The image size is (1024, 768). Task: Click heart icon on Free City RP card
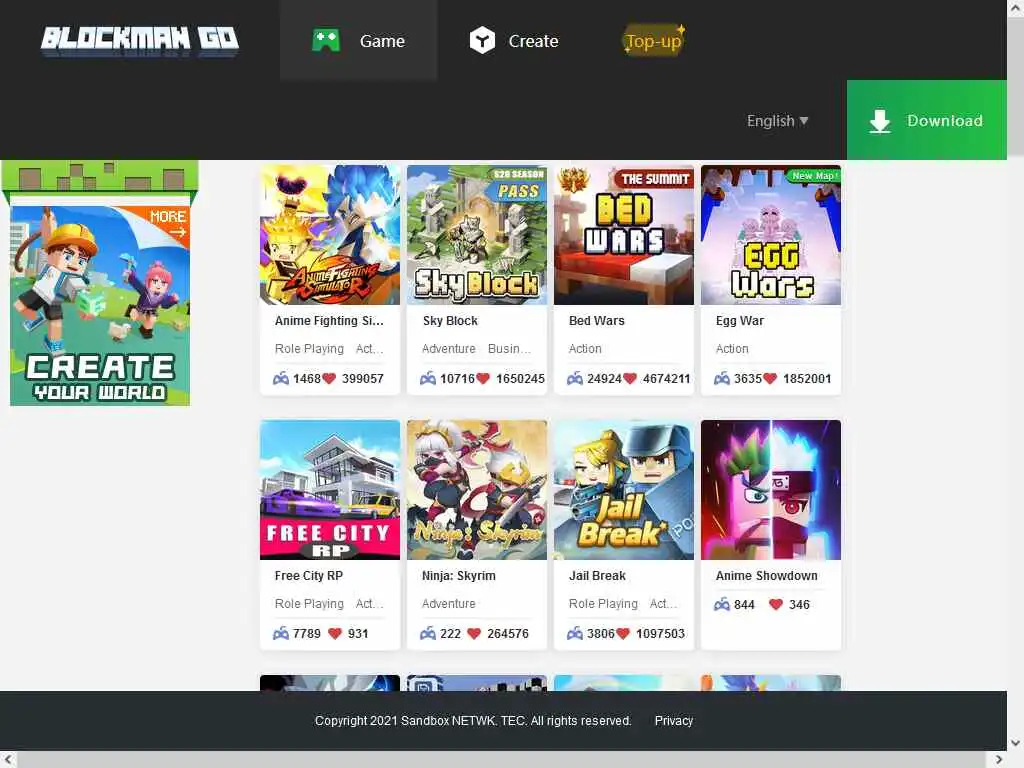(335, 633)
